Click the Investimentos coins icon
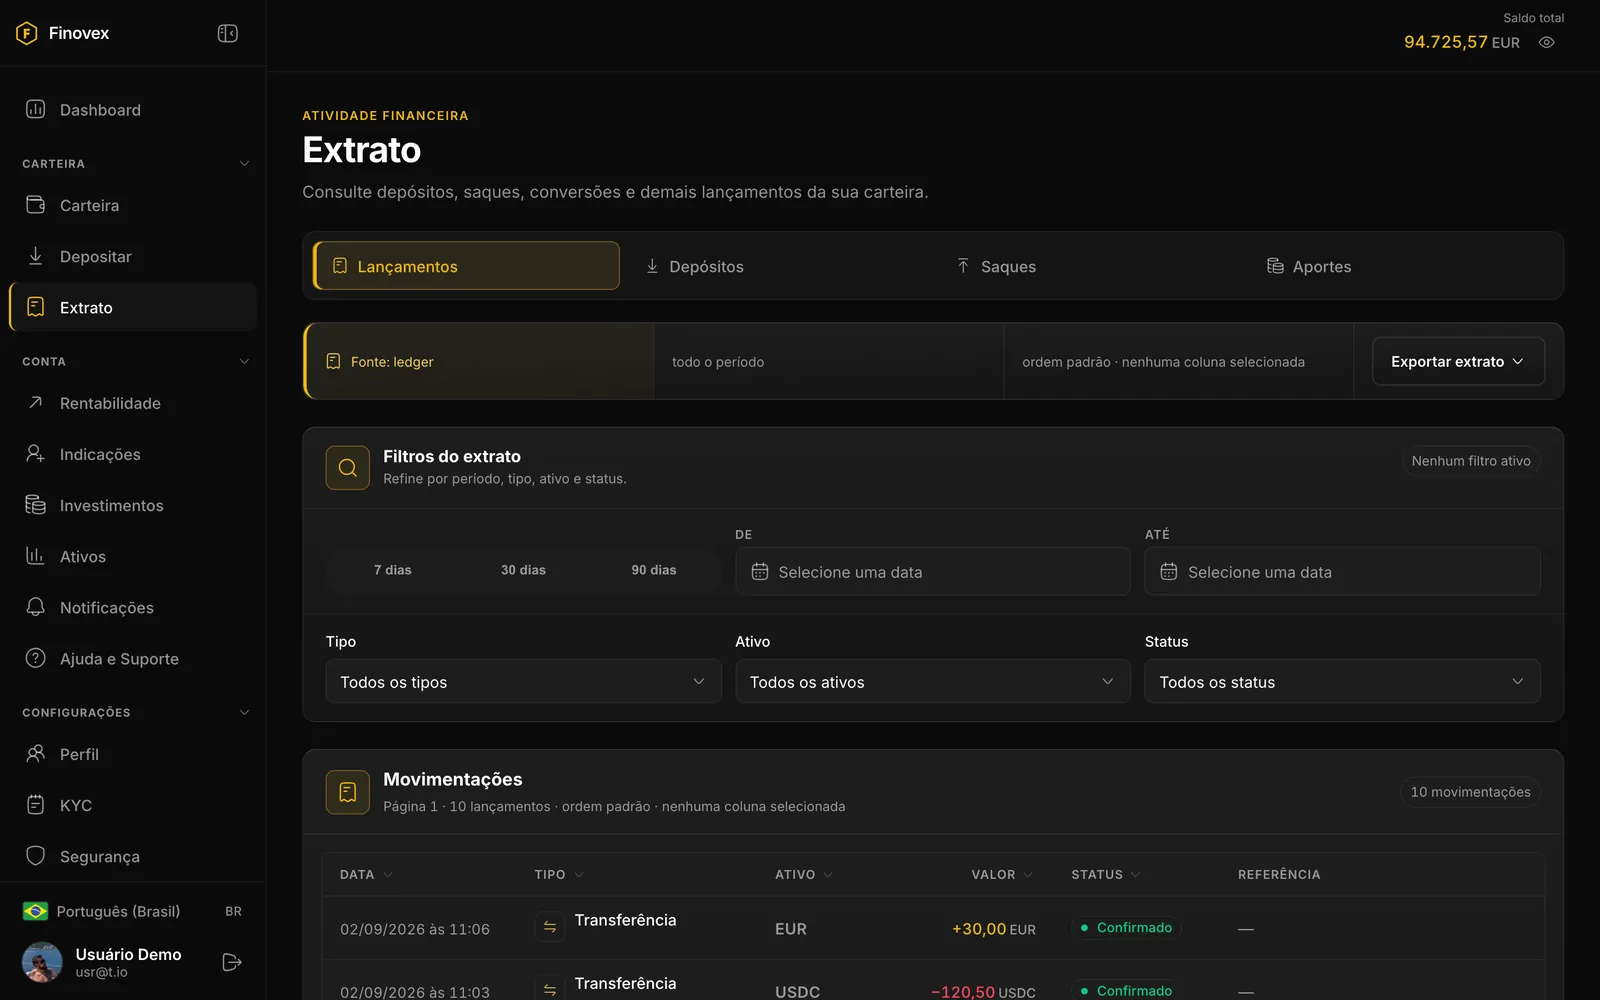The width and height of the screenshot is (1600, 1000). (36, 505)
